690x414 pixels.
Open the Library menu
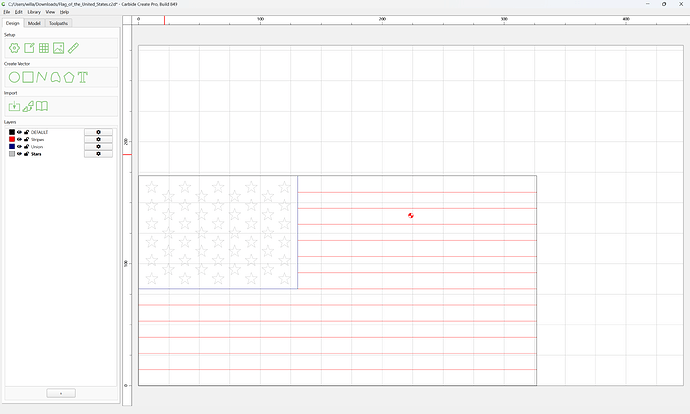point(34,12)
